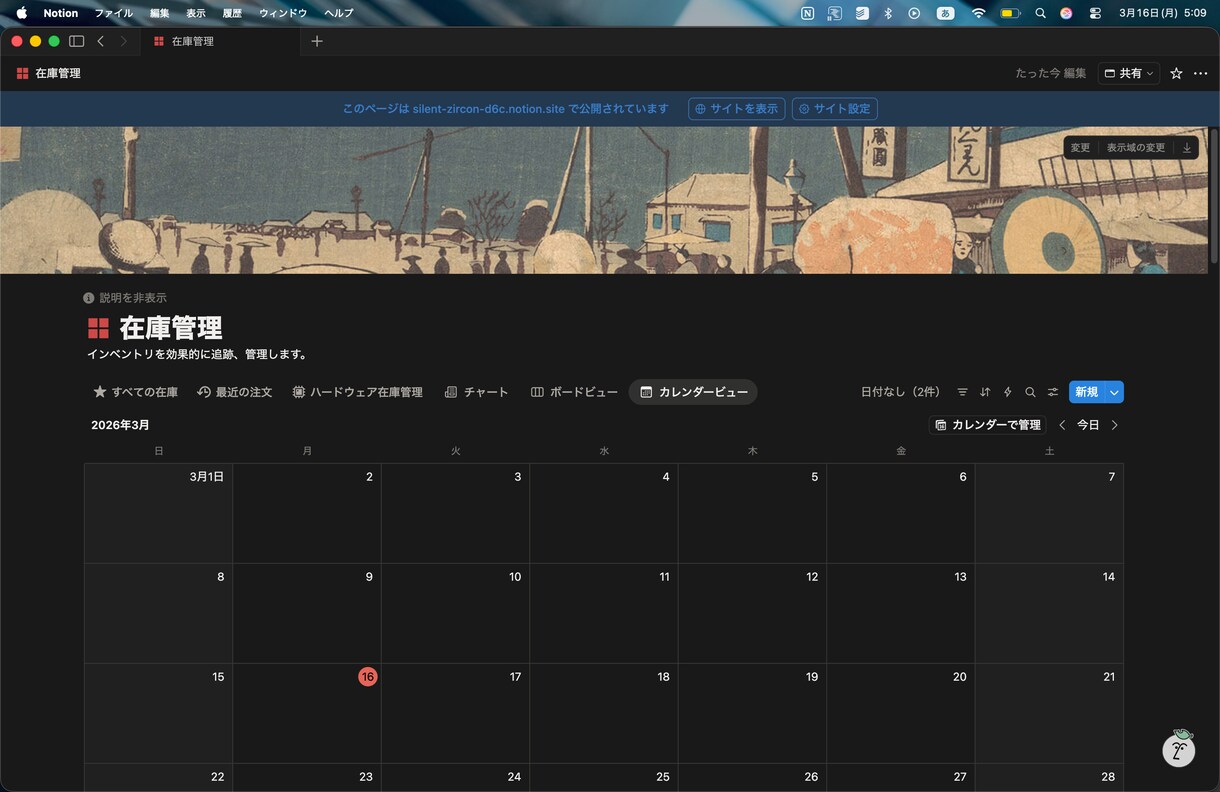Switch to the チャート view tab
The height and width of the screenshot is (792, 1220).
coord(477,392)
